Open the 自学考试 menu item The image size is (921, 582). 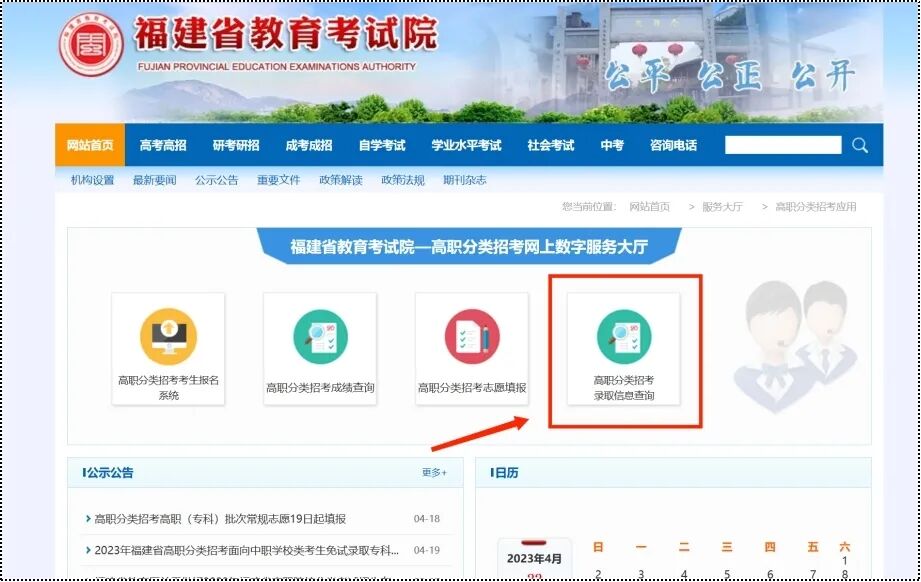coord(384,144)
